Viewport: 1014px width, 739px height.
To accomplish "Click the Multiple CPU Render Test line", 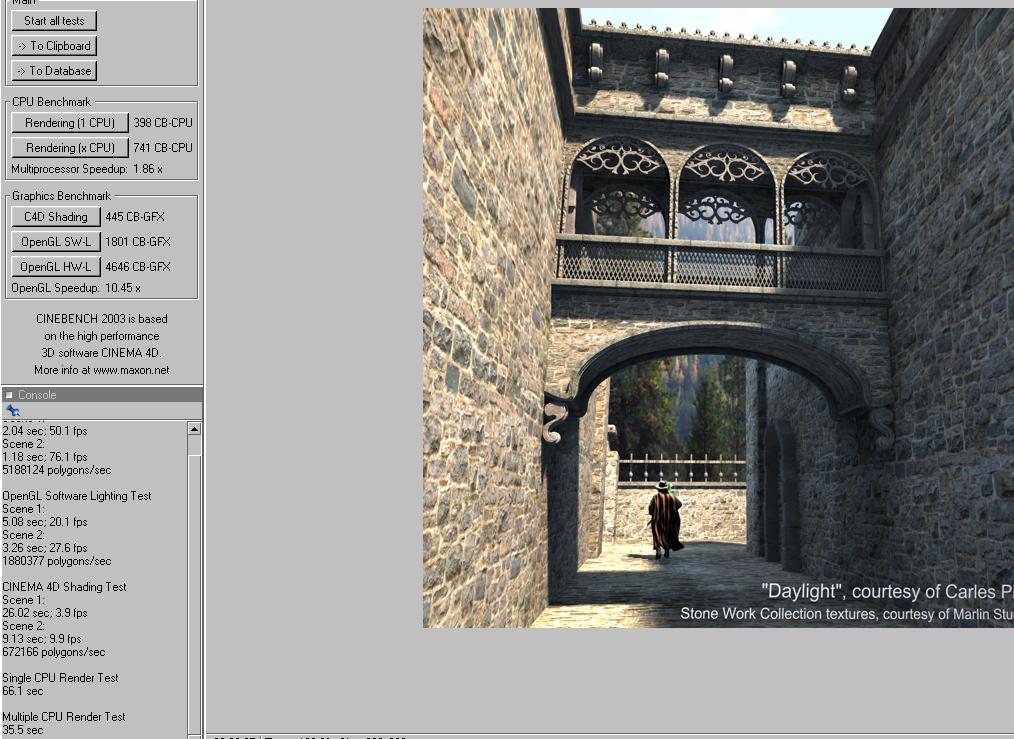I will click(x=64, y=716).
